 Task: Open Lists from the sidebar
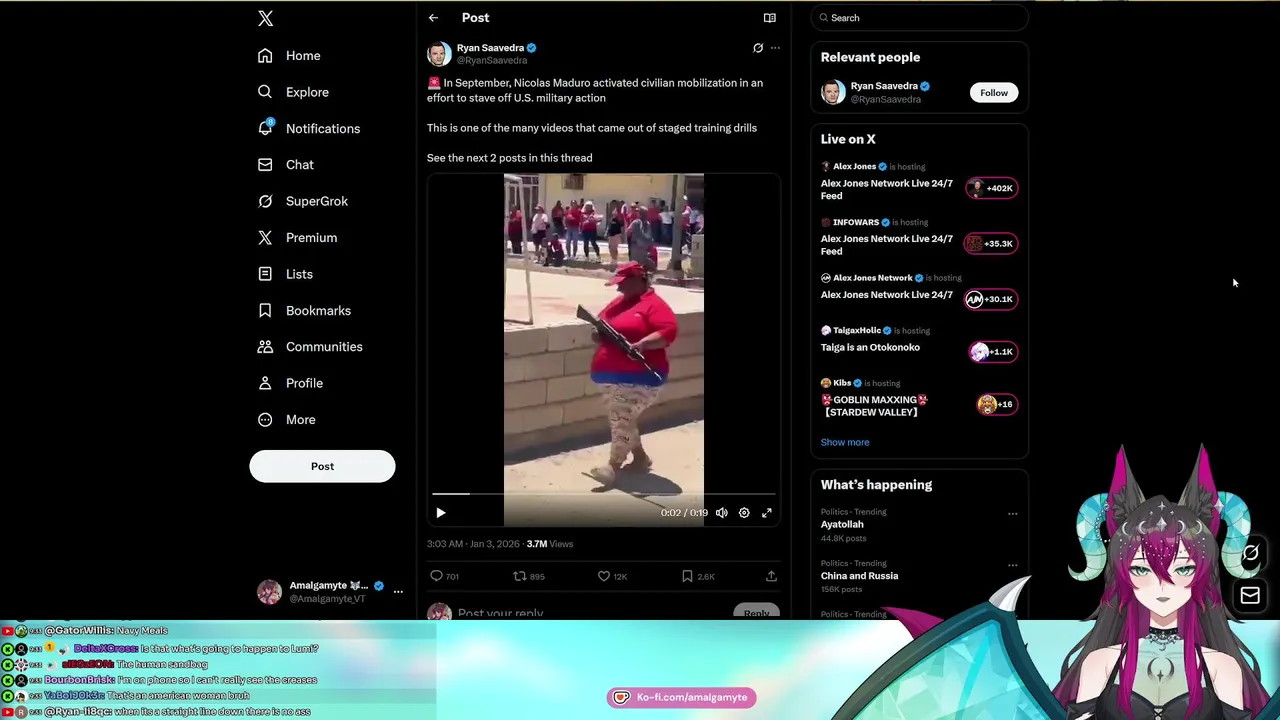(286, 274)
